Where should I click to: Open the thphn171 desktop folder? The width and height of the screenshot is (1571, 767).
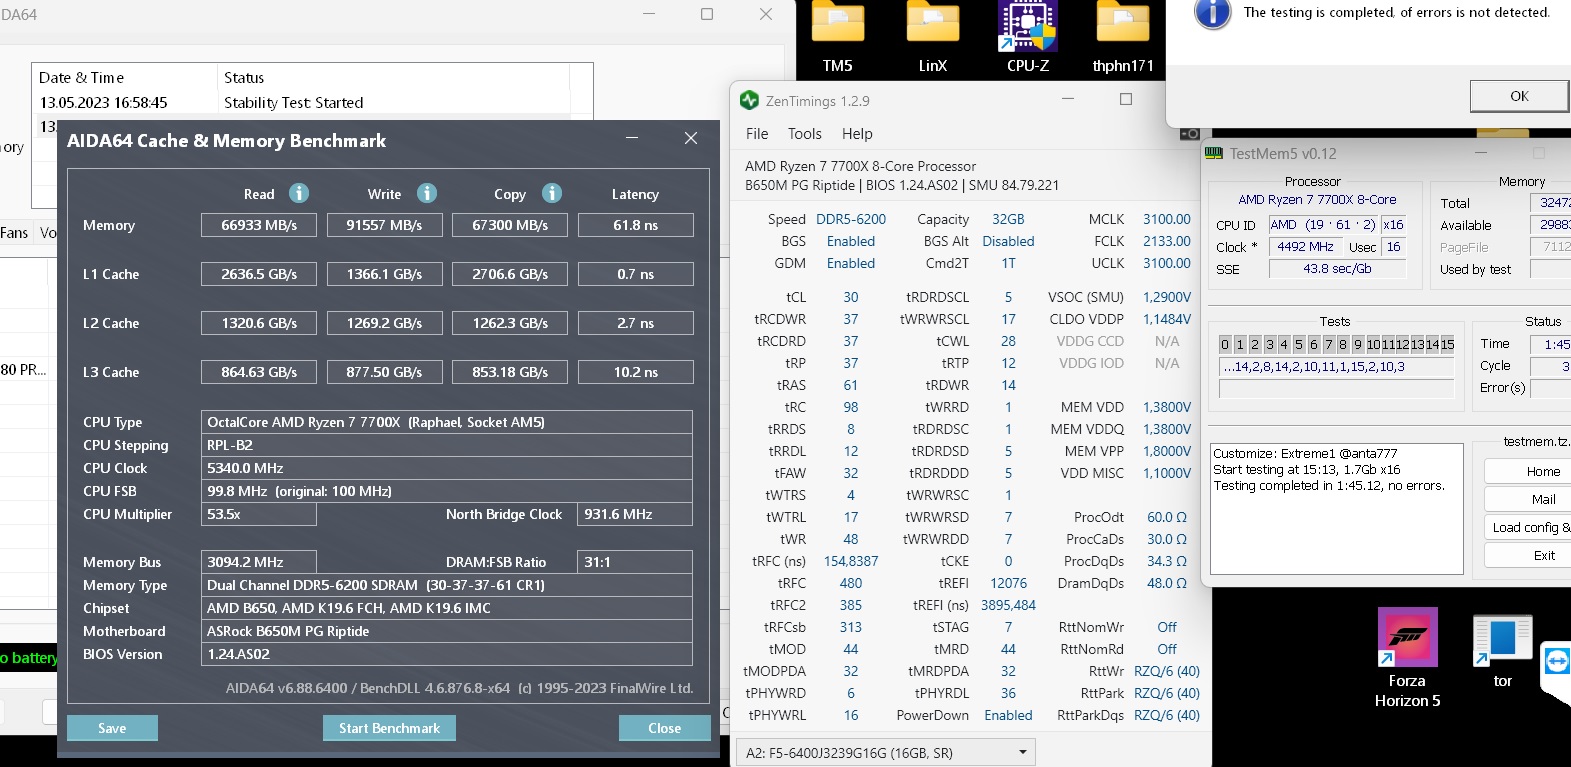click(1123, 38)
